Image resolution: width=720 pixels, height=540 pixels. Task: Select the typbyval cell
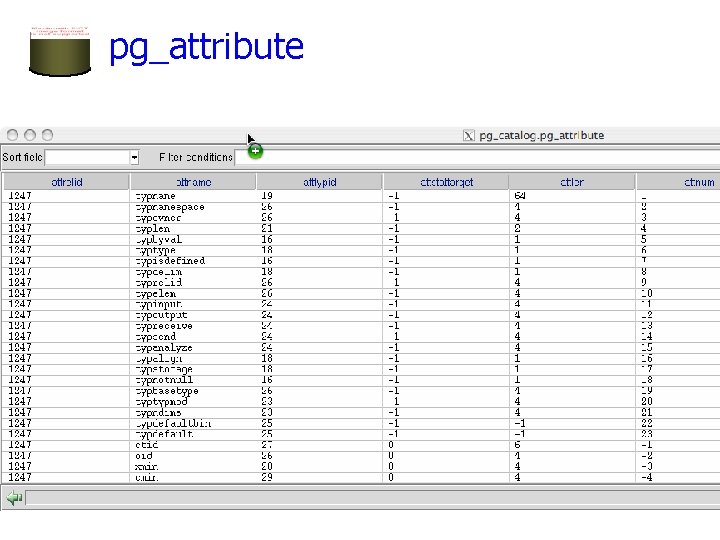(193, 240)
